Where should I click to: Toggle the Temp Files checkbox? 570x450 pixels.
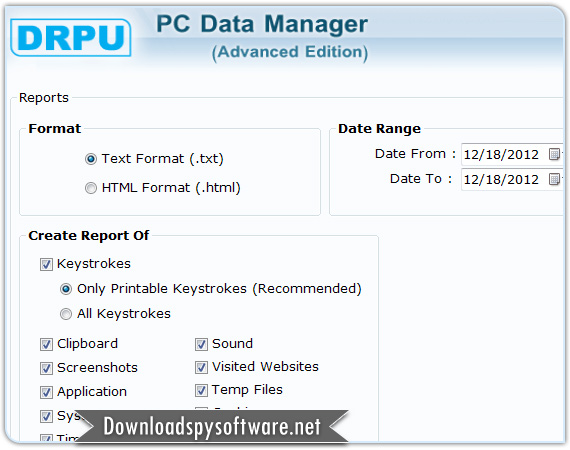(201, 390)
